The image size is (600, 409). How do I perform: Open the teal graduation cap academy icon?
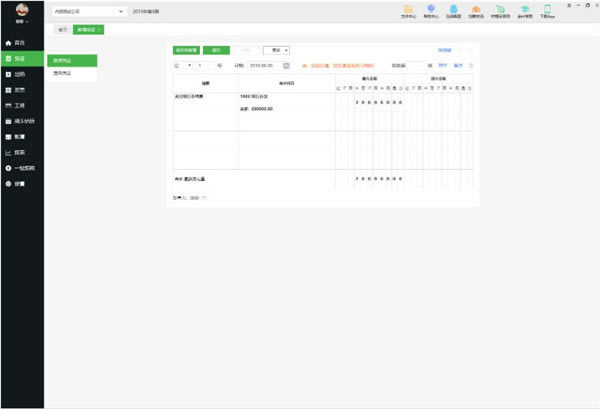(x=525, y=11)
